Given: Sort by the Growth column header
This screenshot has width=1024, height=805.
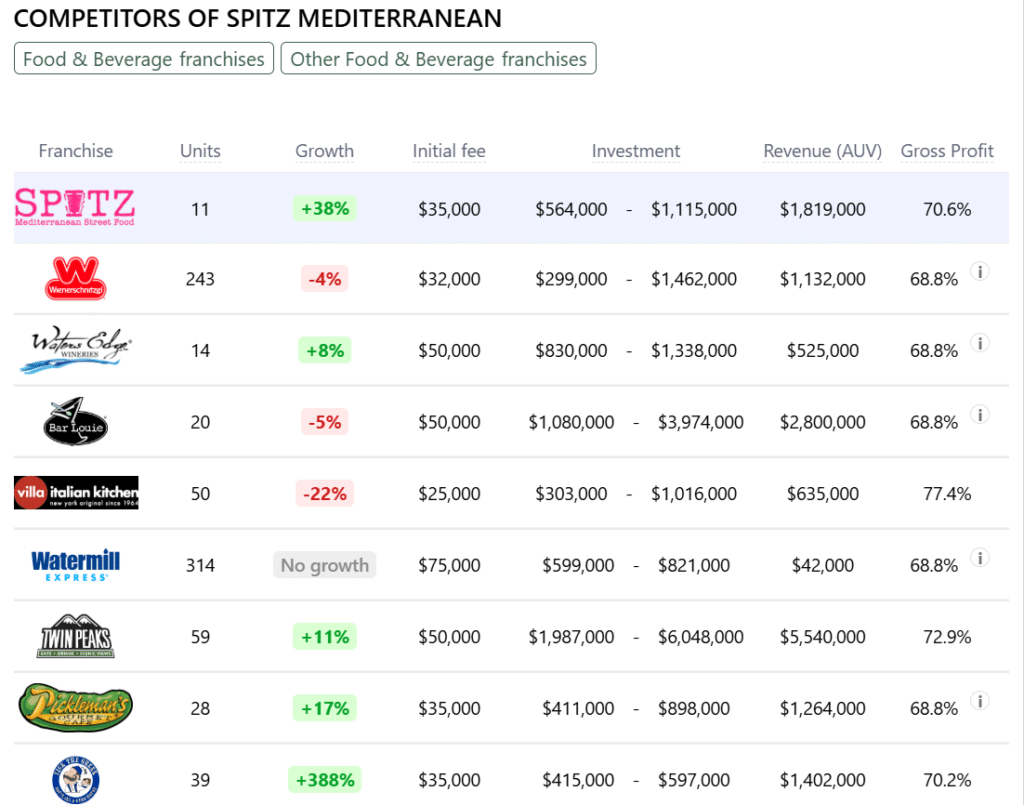Looking at the screenshot, I should click(325, 151).
